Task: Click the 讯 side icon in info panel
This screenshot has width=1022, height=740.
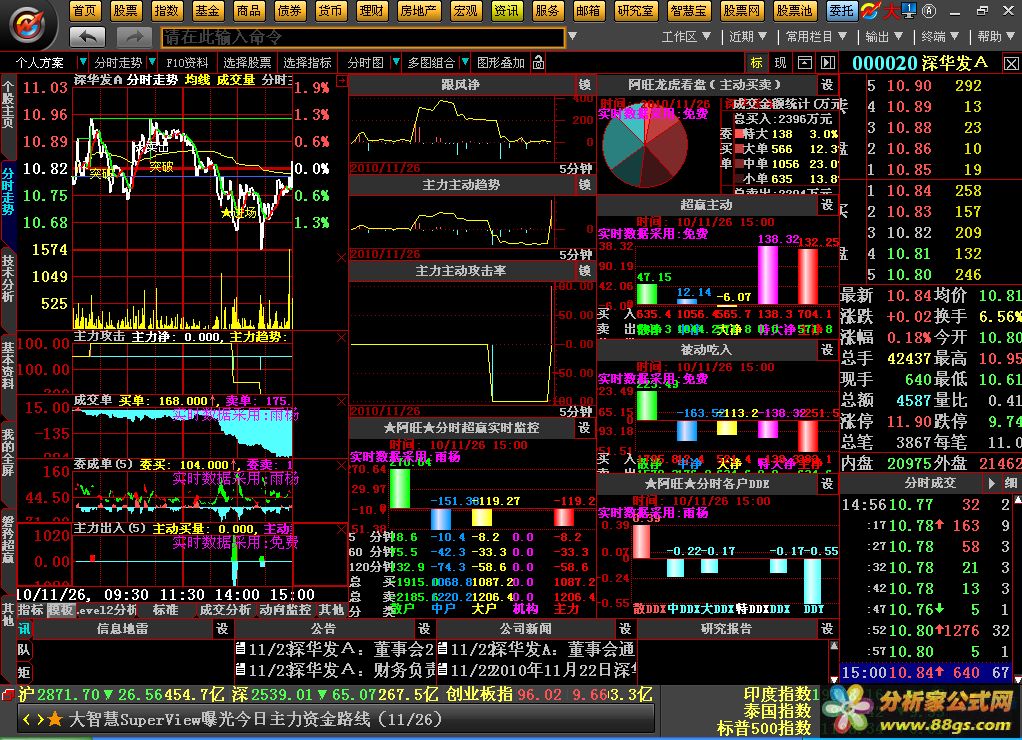Action: 24,629
